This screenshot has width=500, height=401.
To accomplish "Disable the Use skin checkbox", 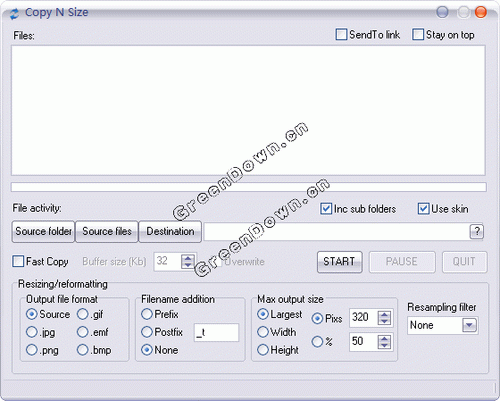I will [x=423, y=209].
